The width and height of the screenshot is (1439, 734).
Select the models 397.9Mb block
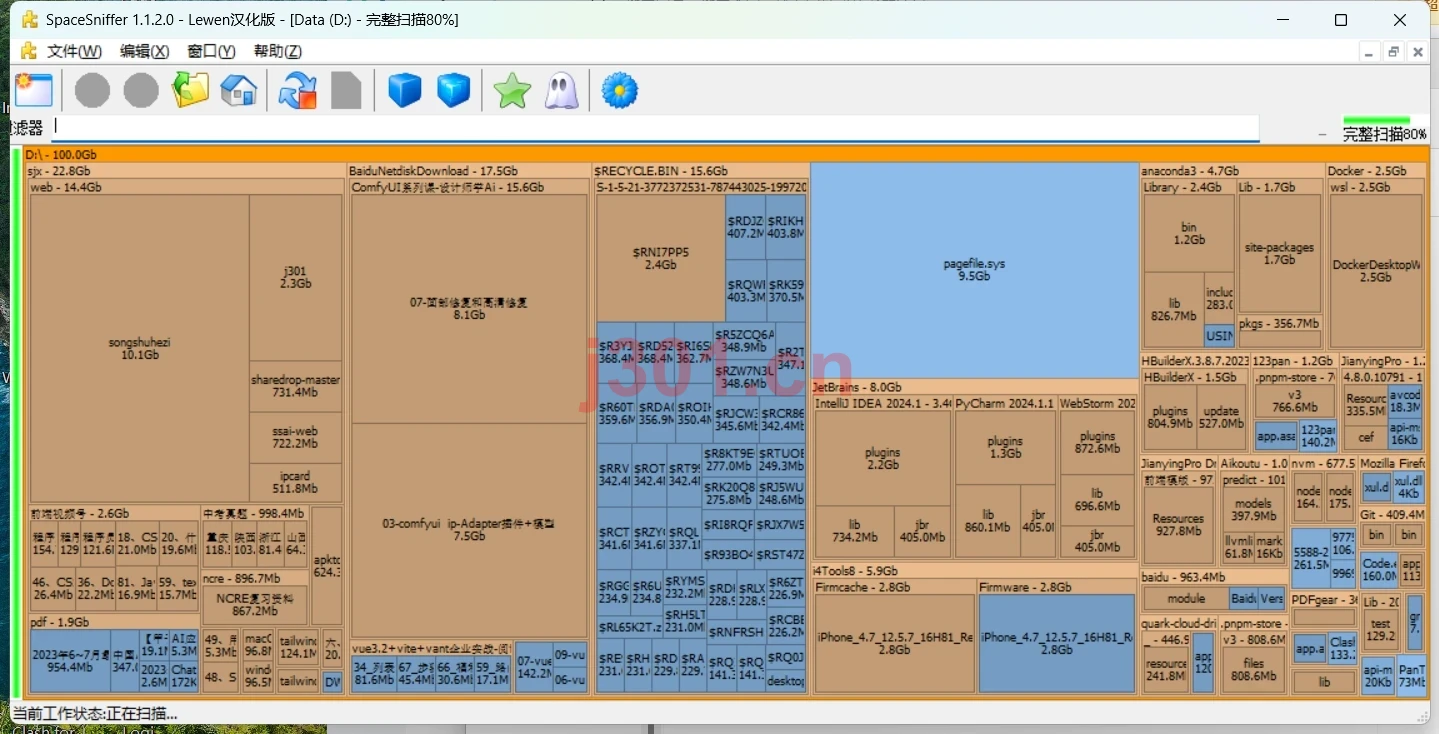tap(1253, 510)
